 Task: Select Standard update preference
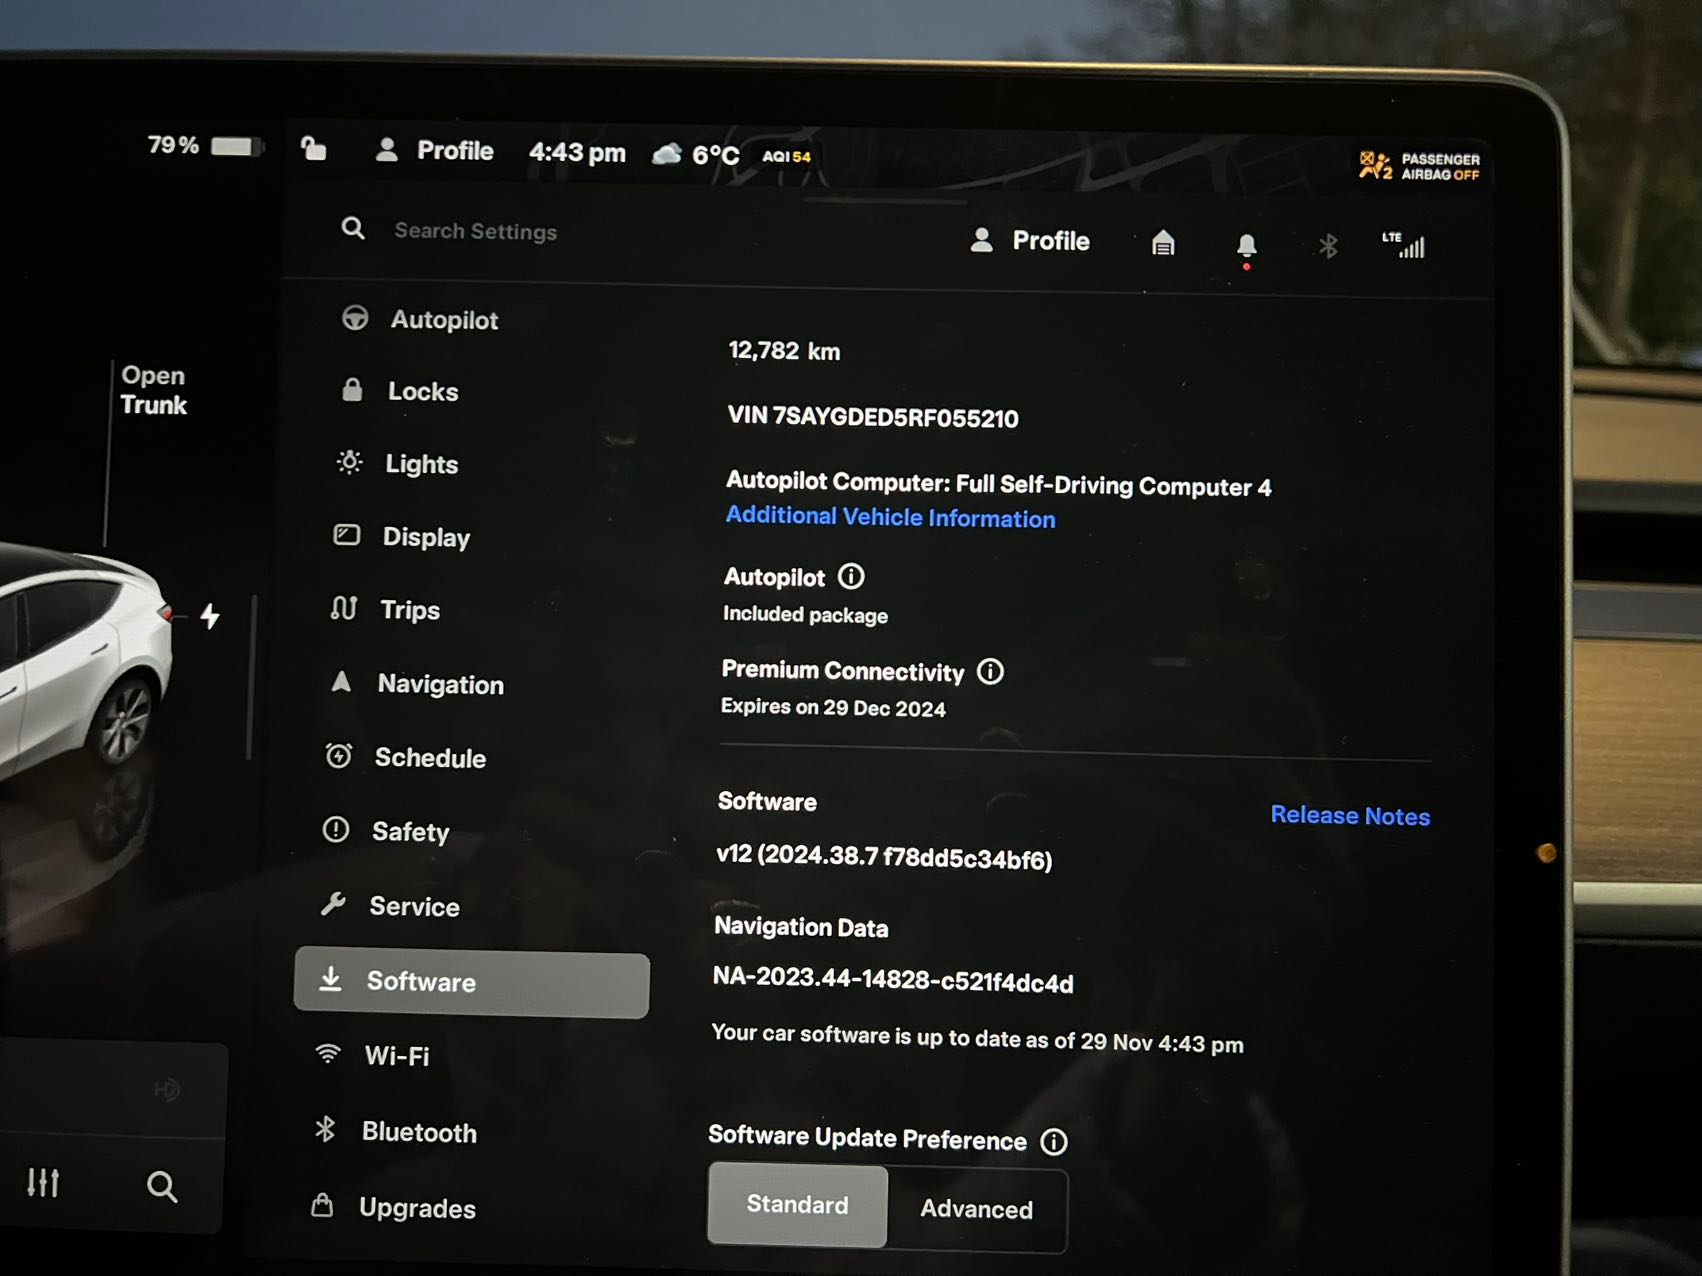[x=797, y=1204]
